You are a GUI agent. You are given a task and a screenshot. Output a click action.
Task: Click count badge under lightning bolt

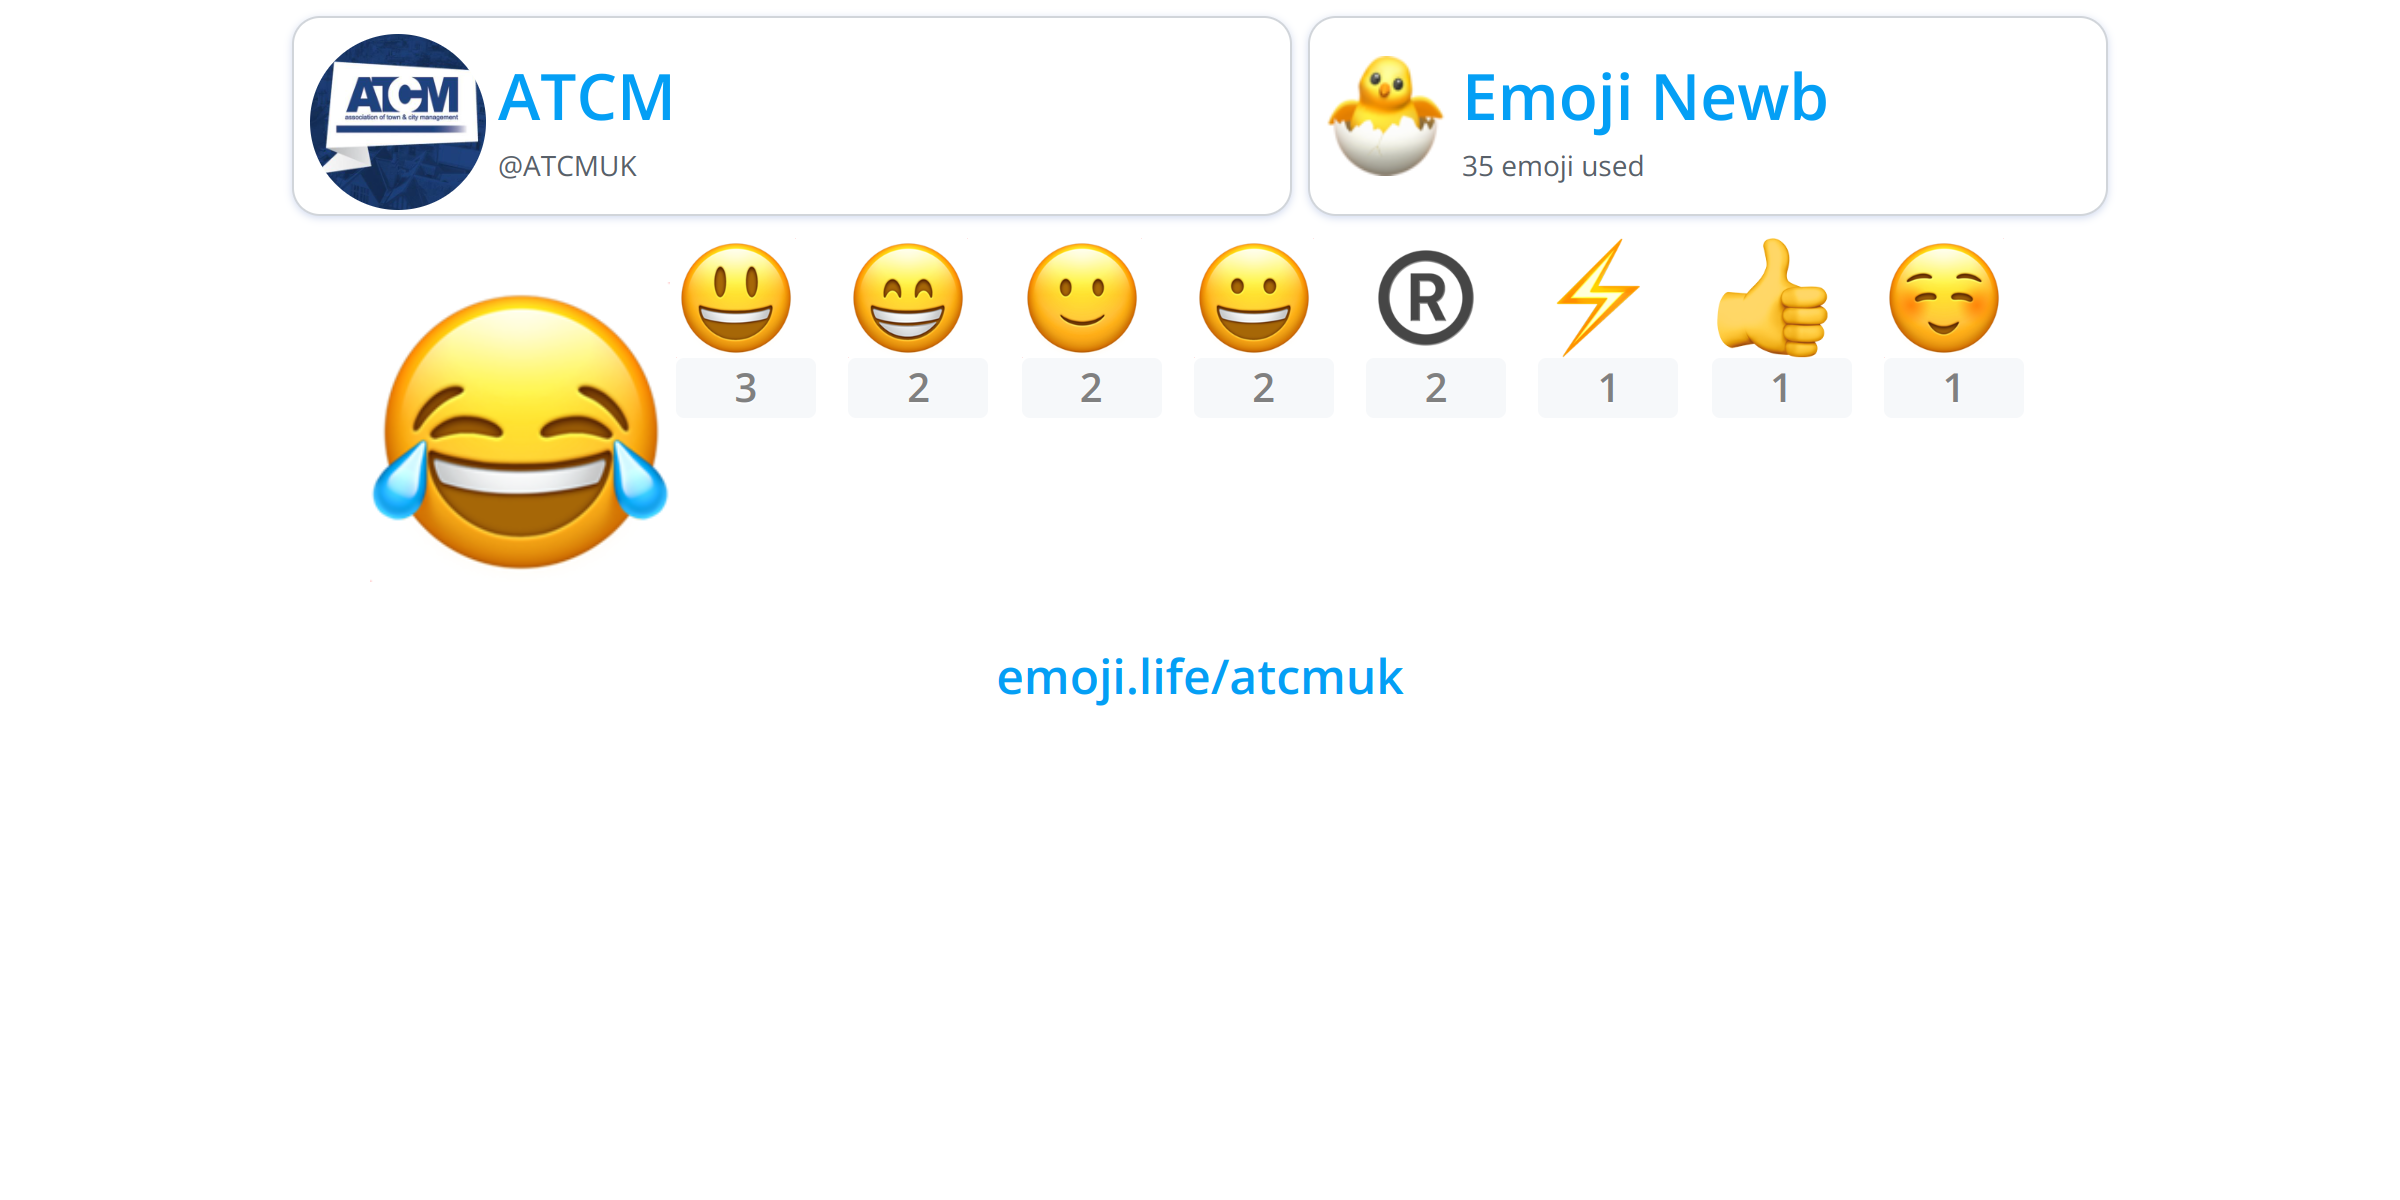pos(1608,388)
